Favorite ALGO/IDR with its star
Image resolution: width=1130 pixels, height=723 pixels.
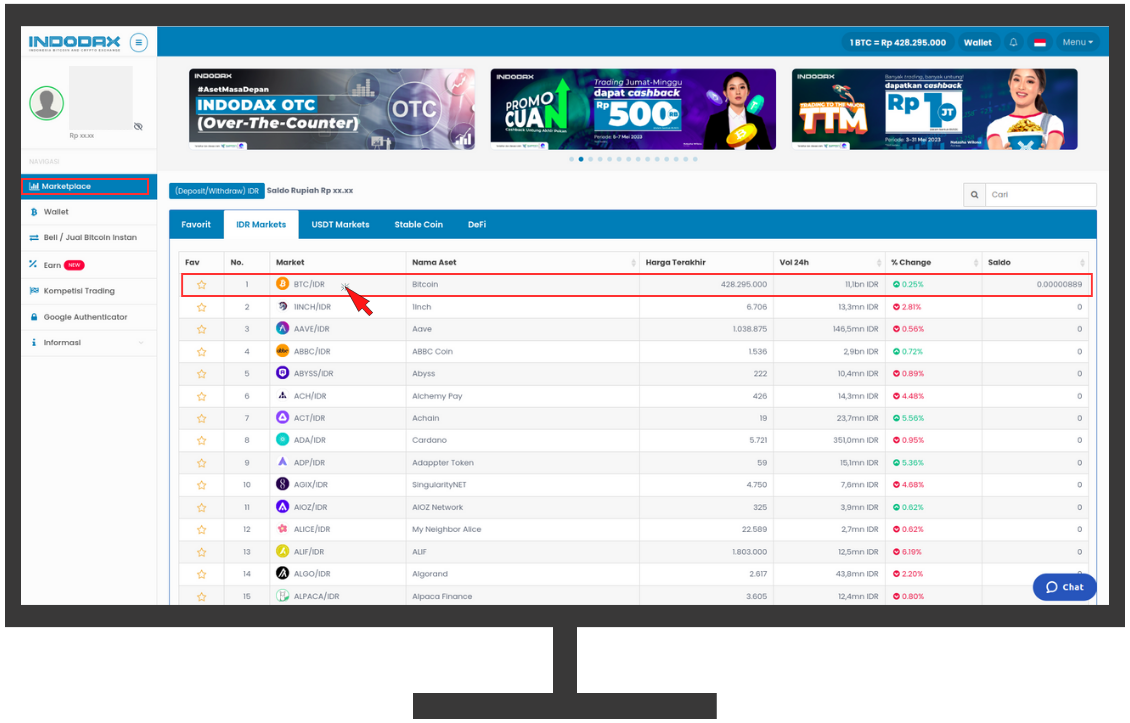(202, 575)
